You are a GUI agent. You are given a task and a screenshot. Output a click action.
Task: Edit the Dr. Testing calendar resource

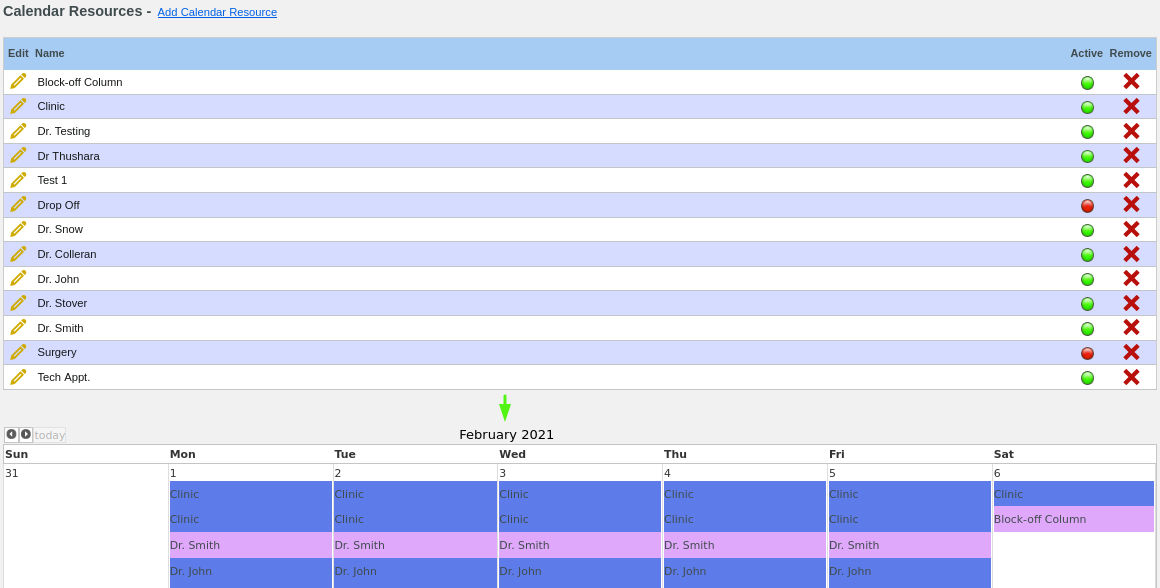tap(18, 131)
